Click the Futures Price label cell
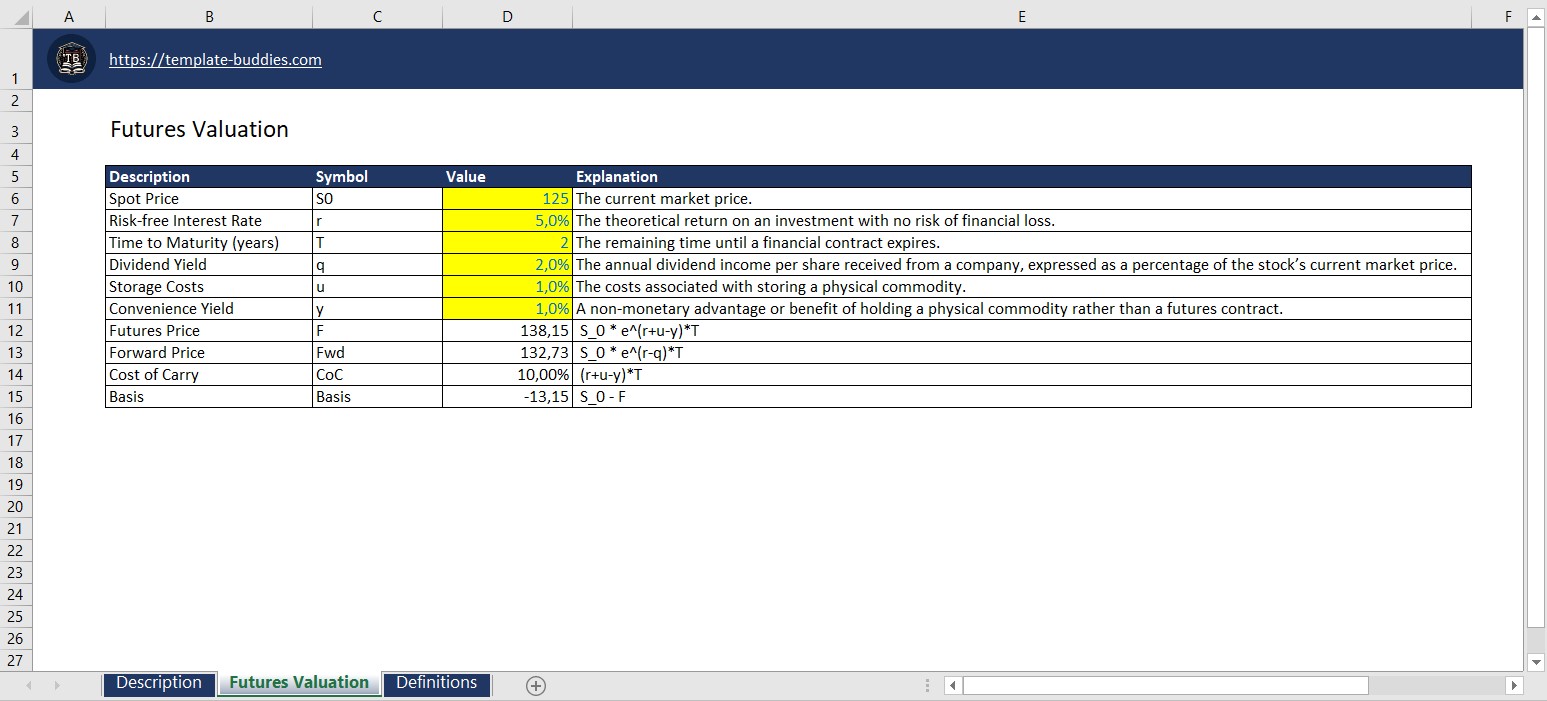1547x701 pixels. click(209, 331)
